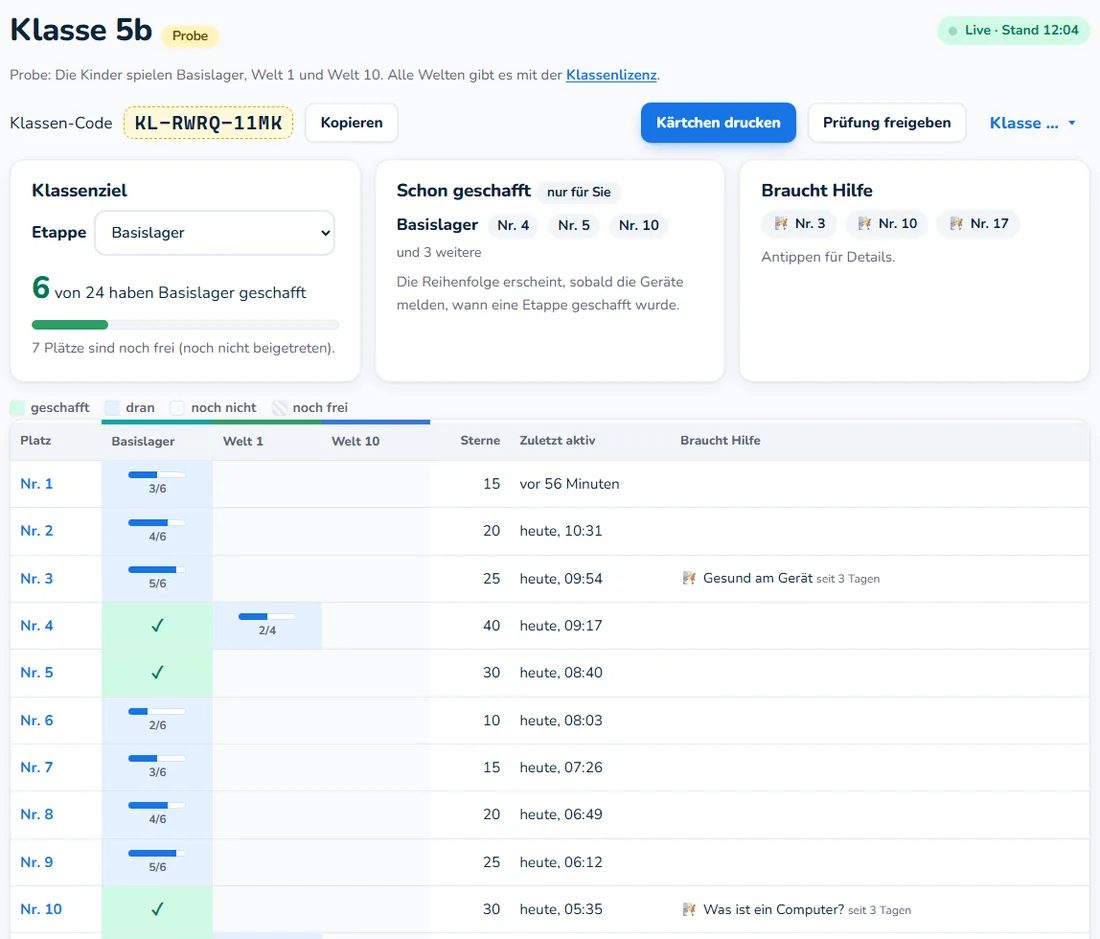Viewport: 1100px width, 939px height.
Task: Open student Nr. 1 in the table
Action: pos(36,484)
